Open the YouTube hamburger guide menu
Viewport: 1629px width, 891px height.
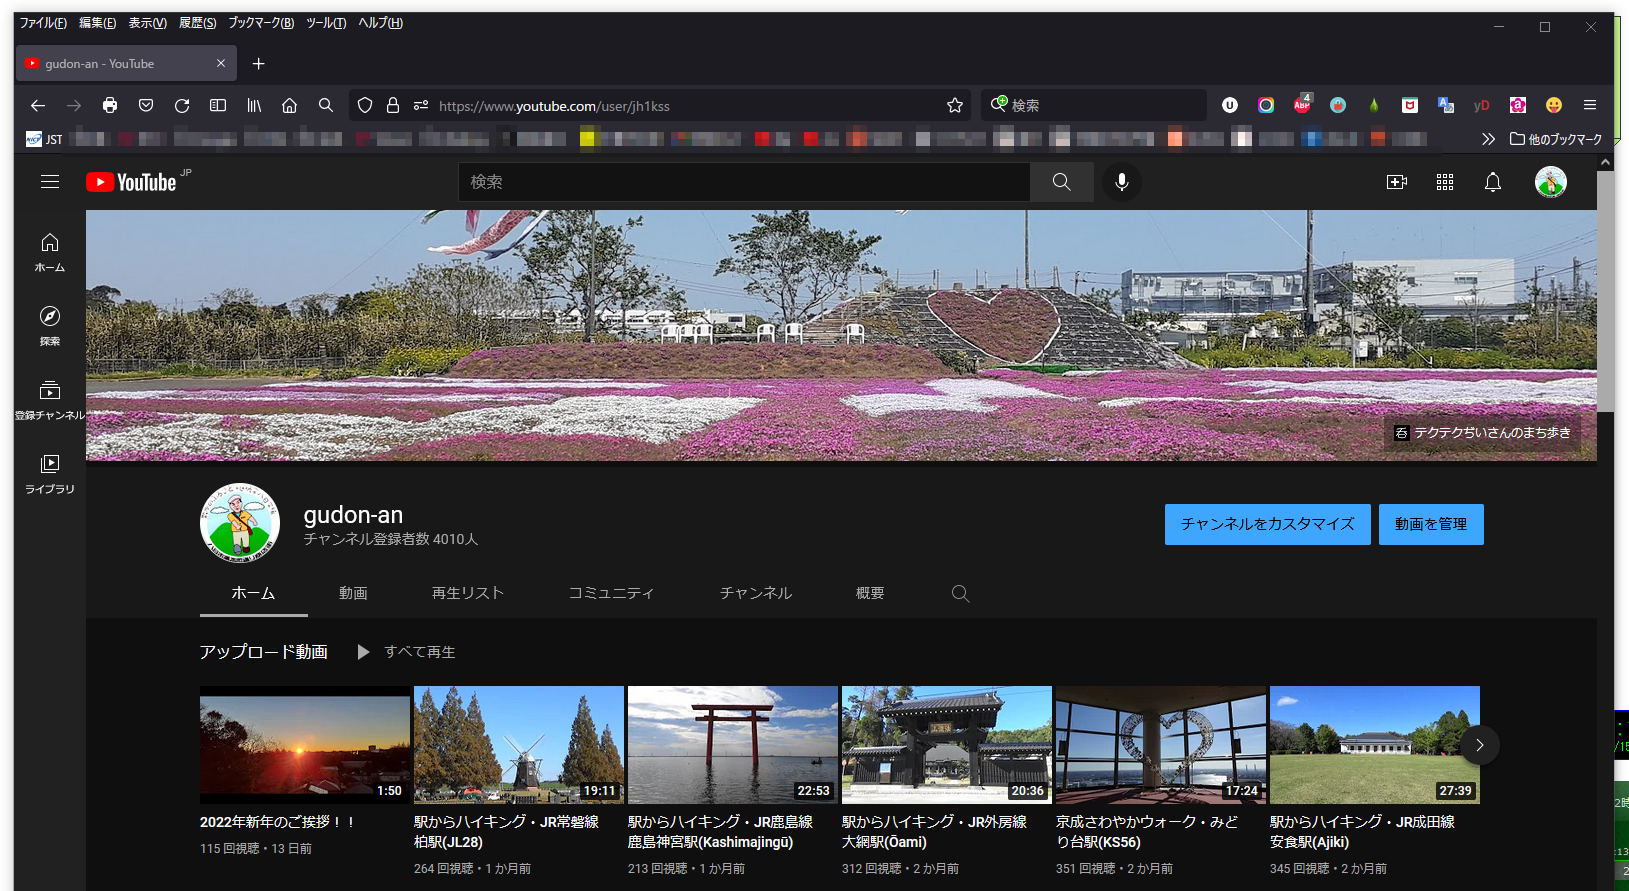point(50,182)
